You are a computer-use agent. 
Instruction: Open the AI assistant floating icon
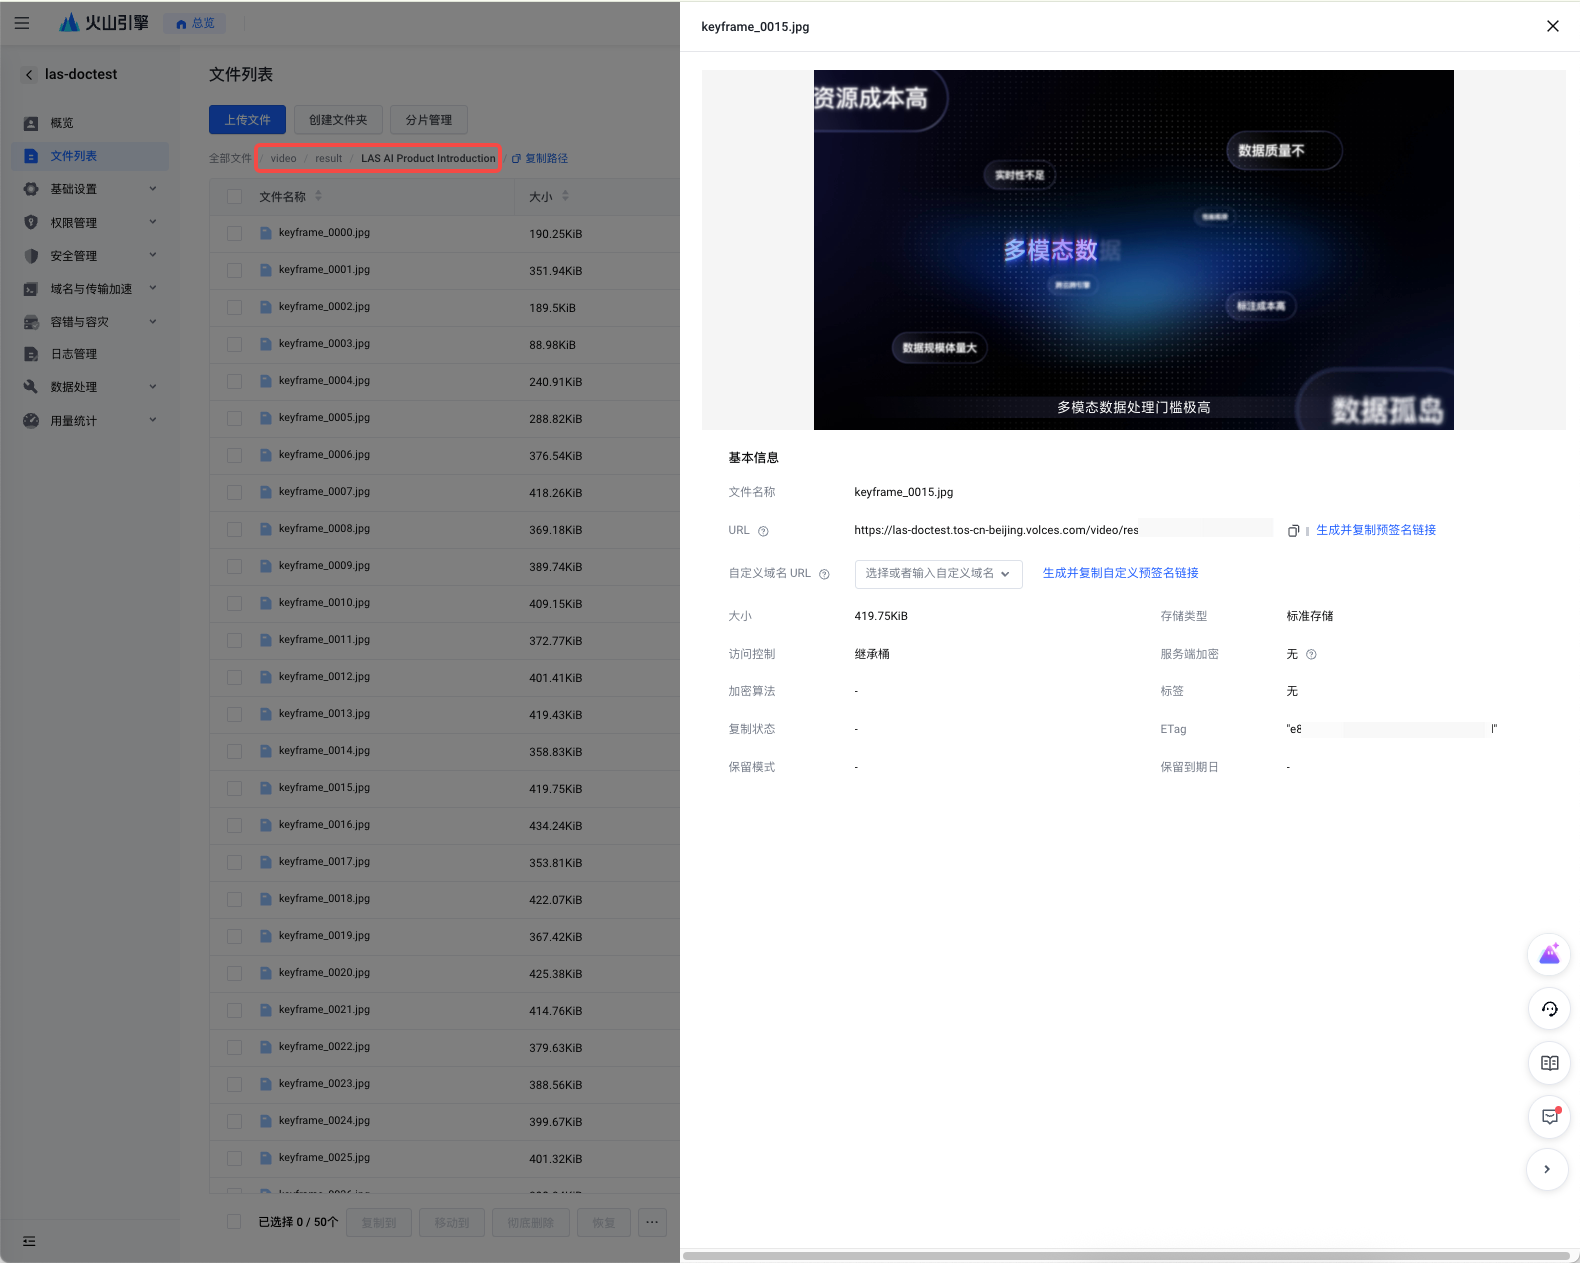[x=1549, y=955]
